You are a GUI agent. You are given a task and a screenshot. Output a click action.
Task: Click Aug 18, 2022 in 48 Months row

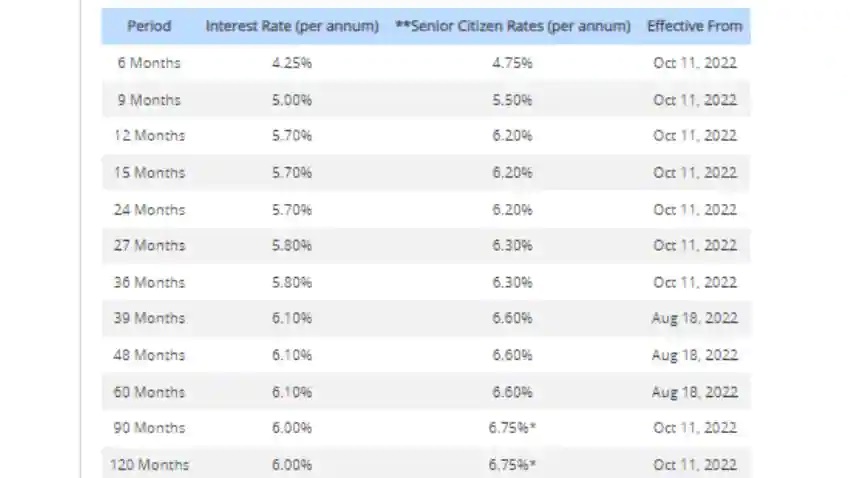tap(694, 354)
